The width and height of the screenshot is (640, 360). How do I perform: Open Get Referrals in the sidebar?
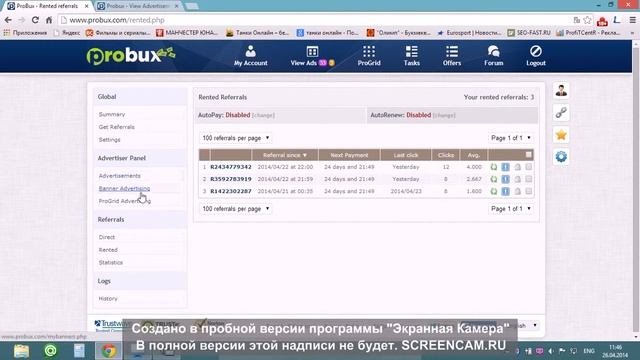pyautogui.click(x=116, y=127)
